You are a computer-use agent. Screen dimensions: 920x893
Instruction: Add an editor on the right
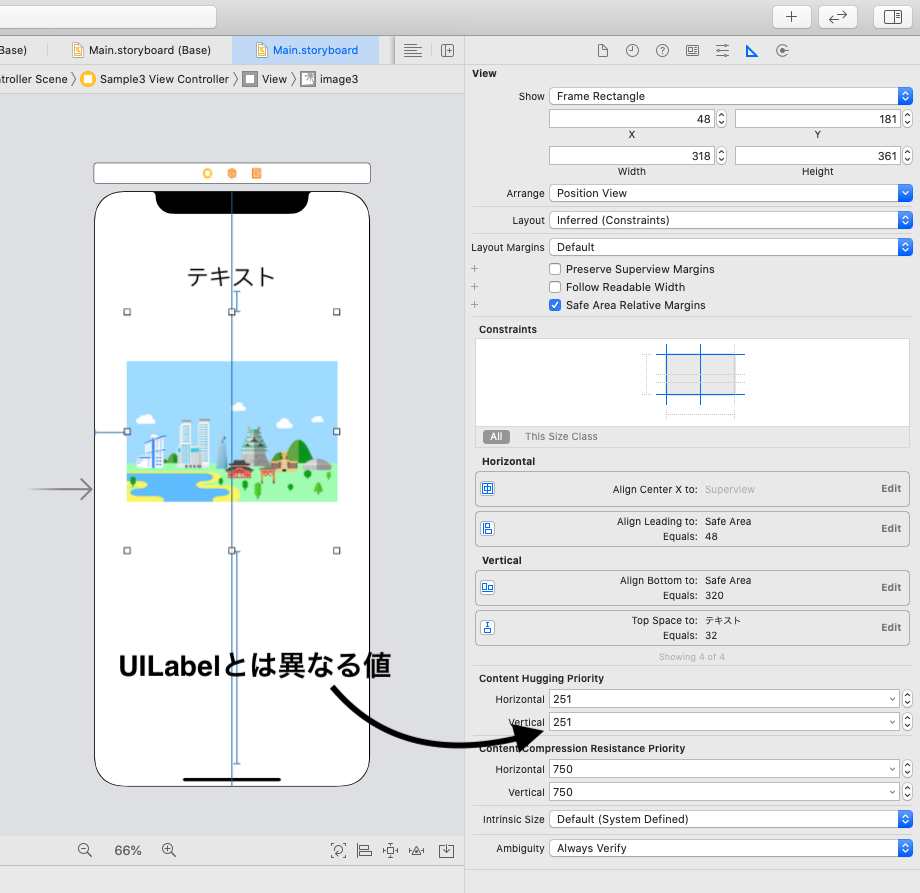(x=448, y=51)
